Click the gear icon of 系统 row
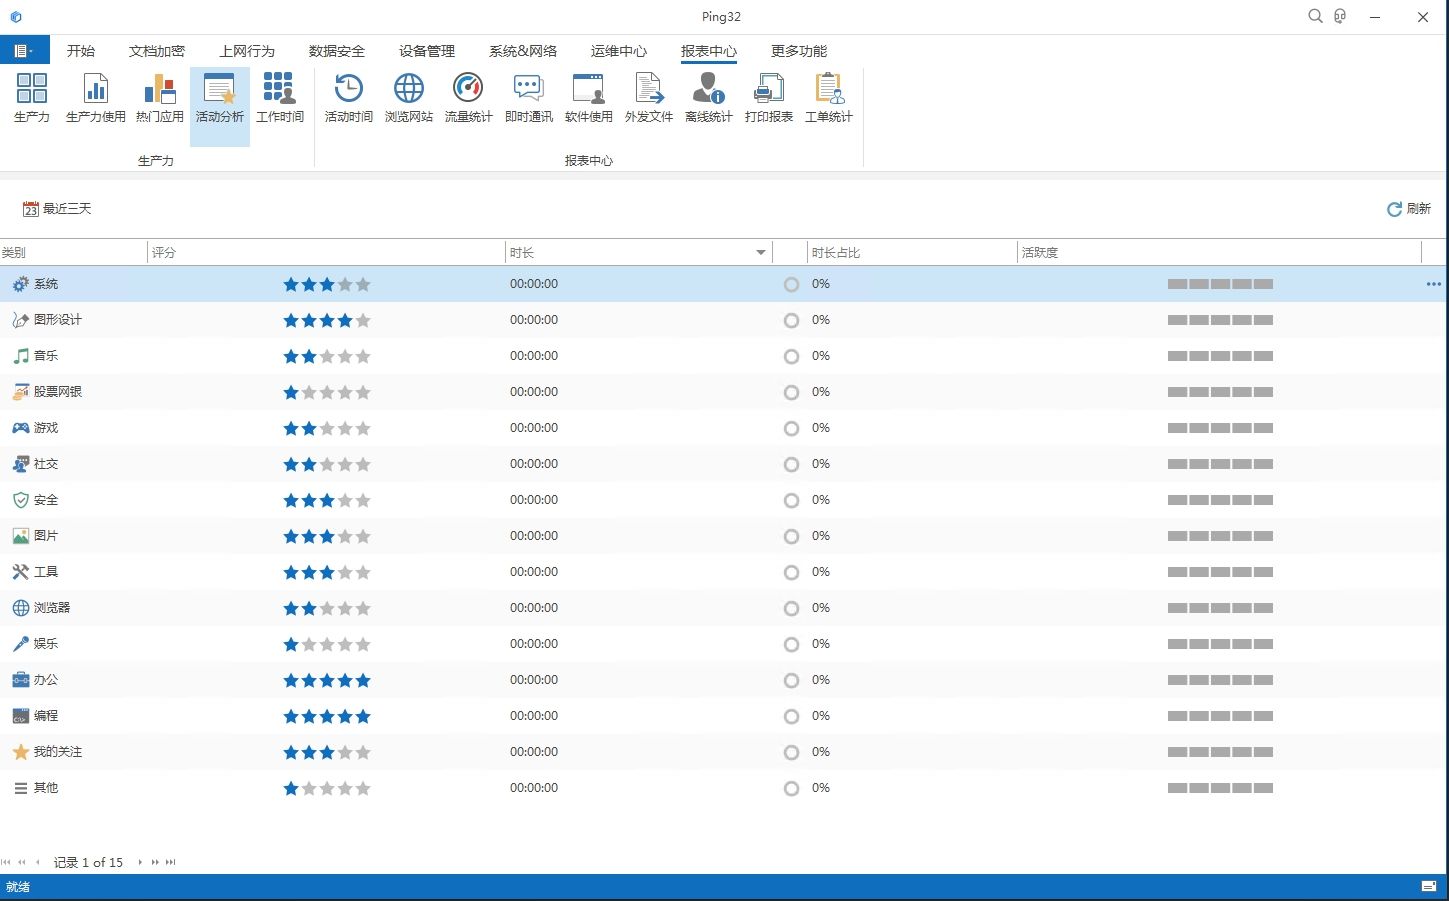The width and height of the screenshot is (1449, 901). [20, 284]
